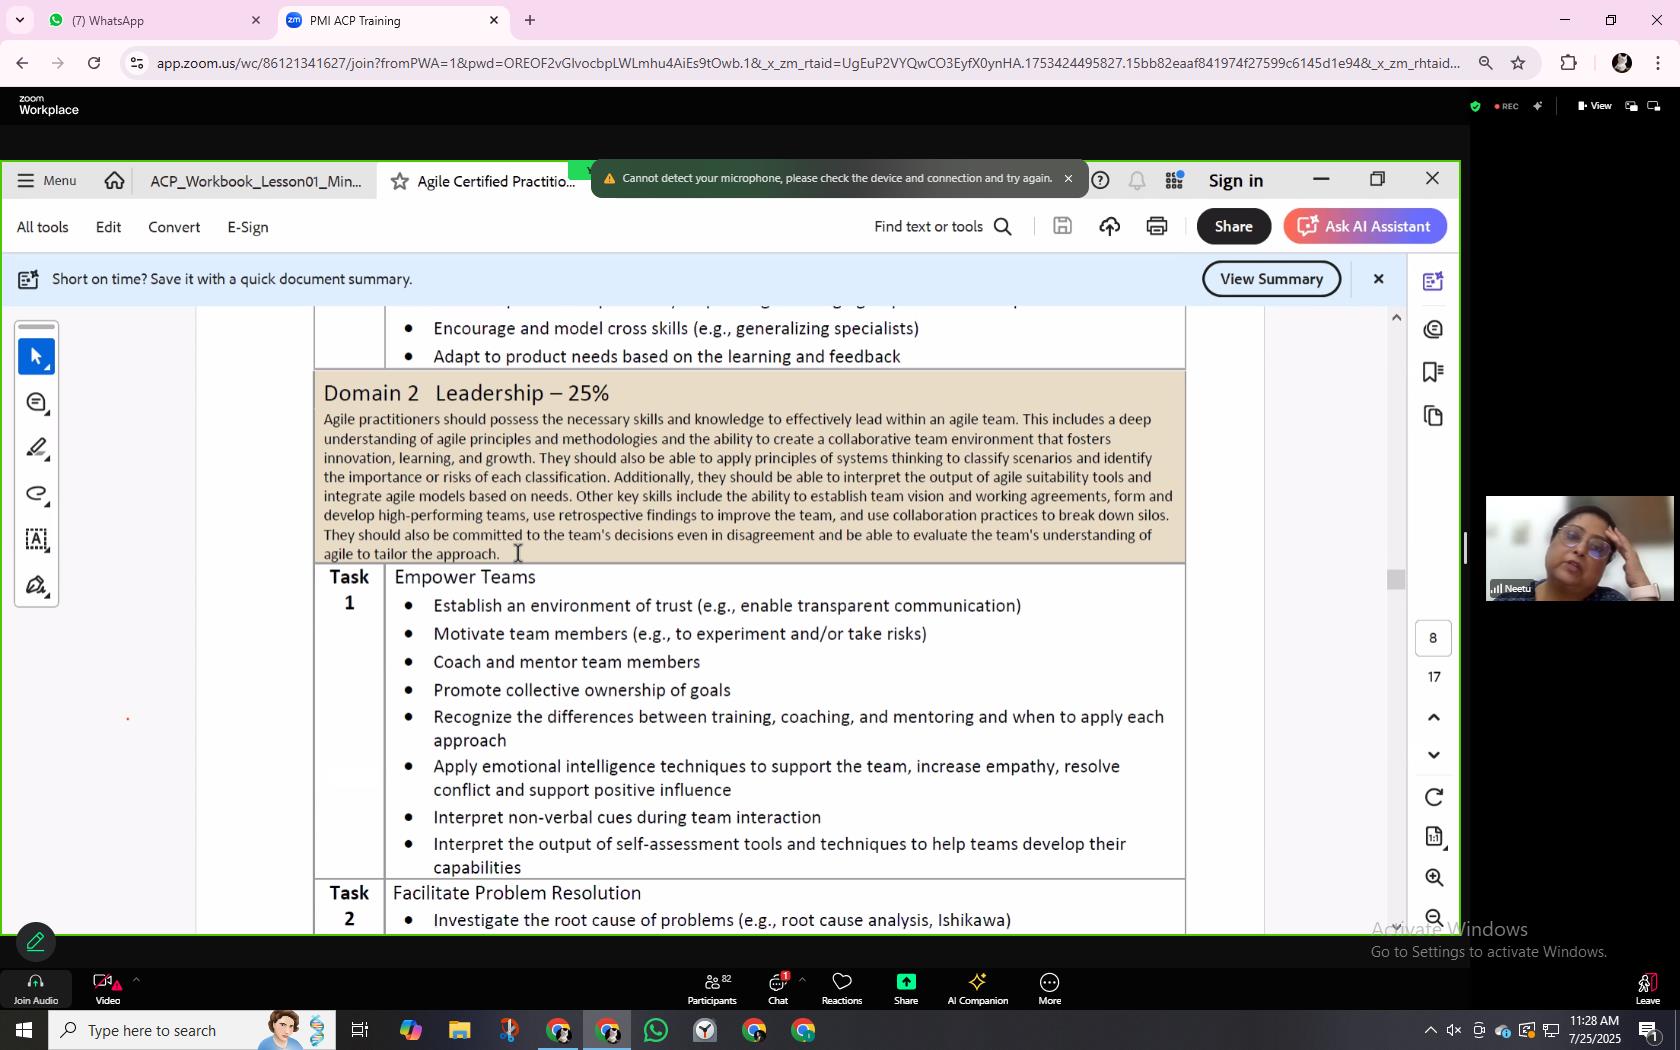Screen dimensions: 1680x1050
Task: Click the green Zoom Share button
Action: pos(906,988)
